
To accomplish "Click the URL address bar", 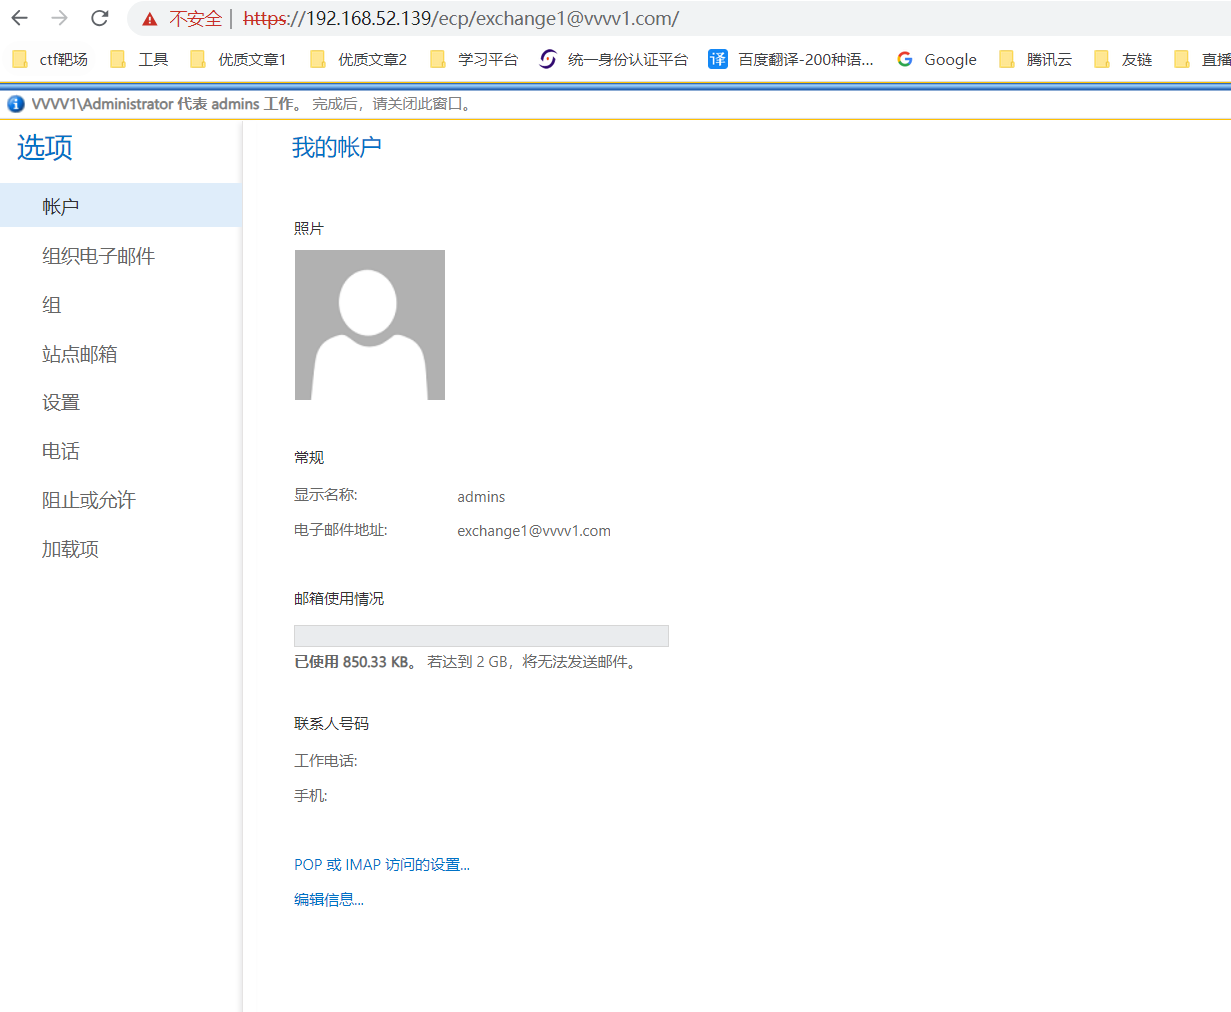I will (x=700, y=19).
